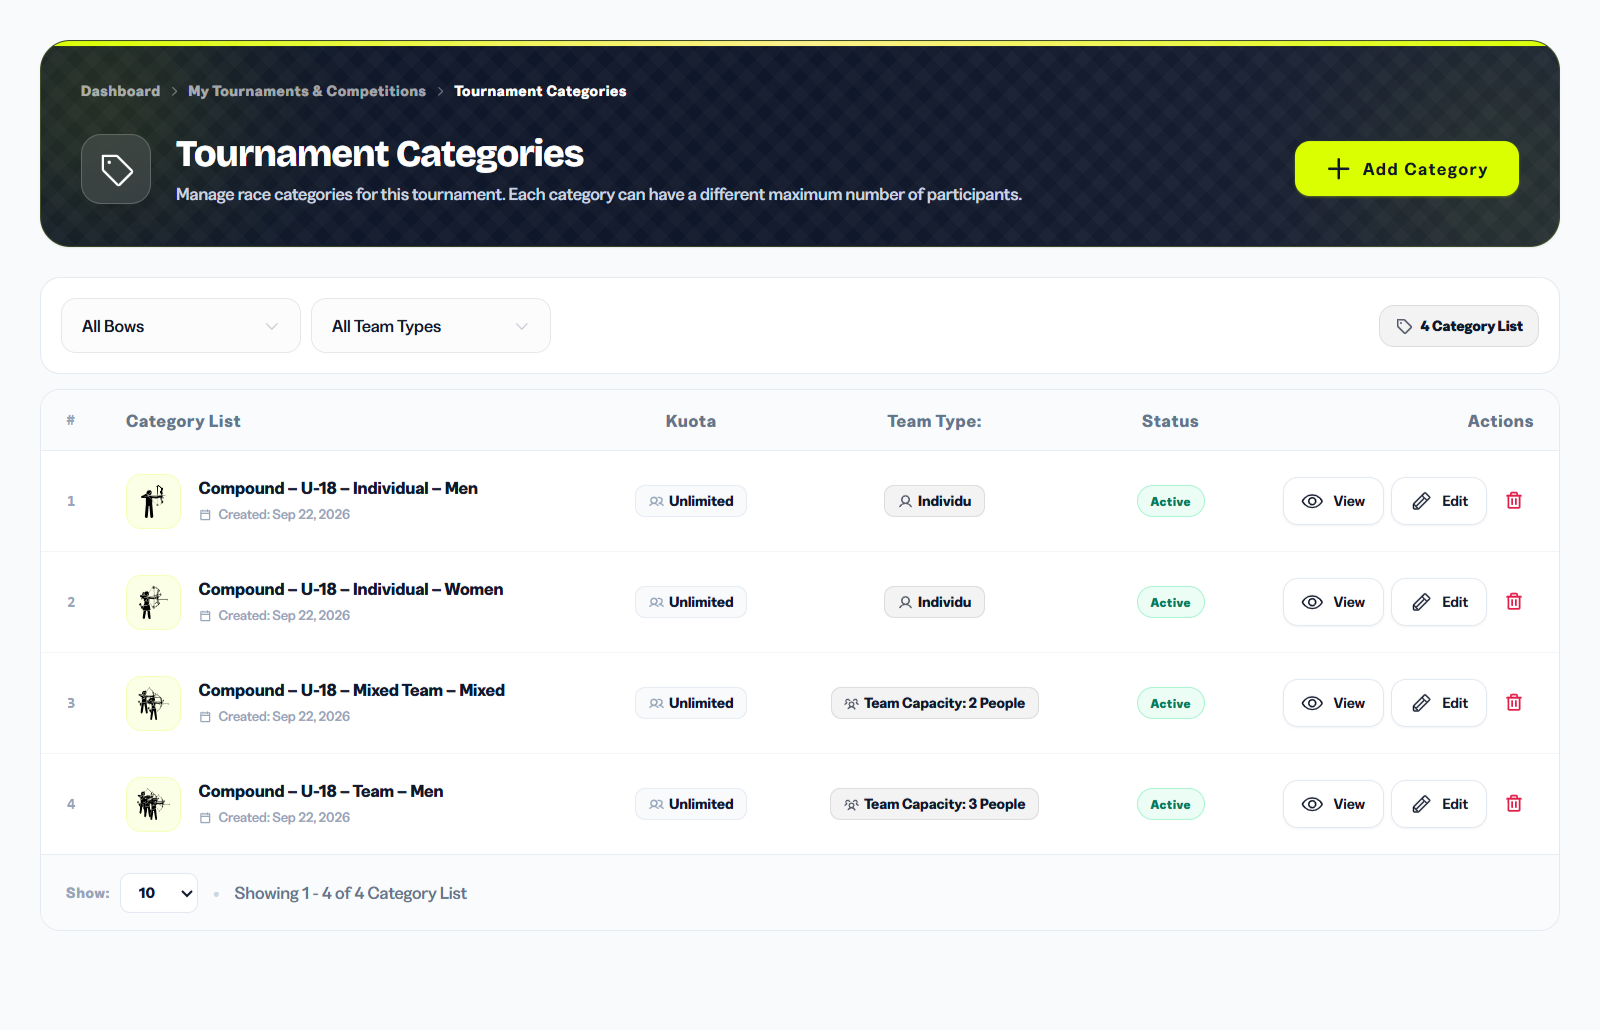Viewport: 1600px width, 1030px height.
Task: Click the tag icon beside page title
Action: [x=116, y=169]
